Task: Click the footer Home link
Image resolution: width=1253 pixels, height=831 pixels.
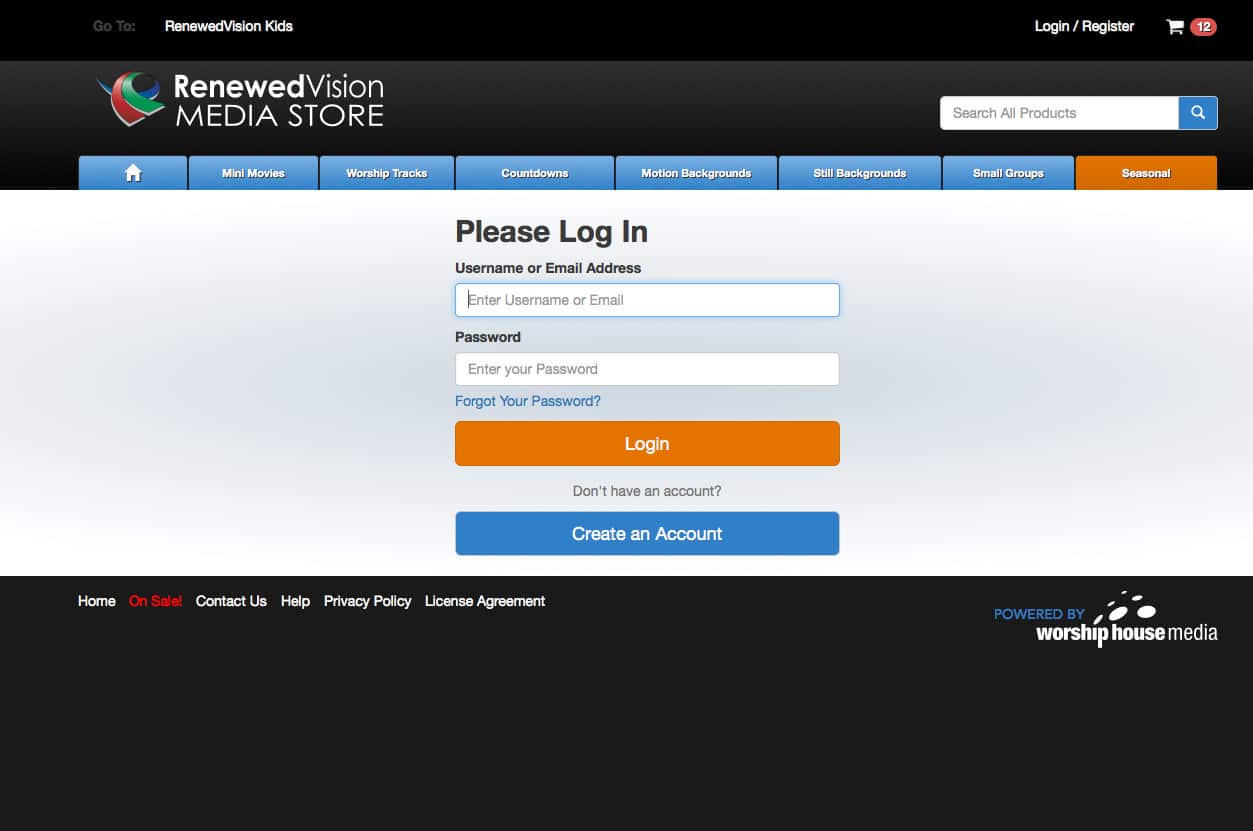Action: click(97, 601)
